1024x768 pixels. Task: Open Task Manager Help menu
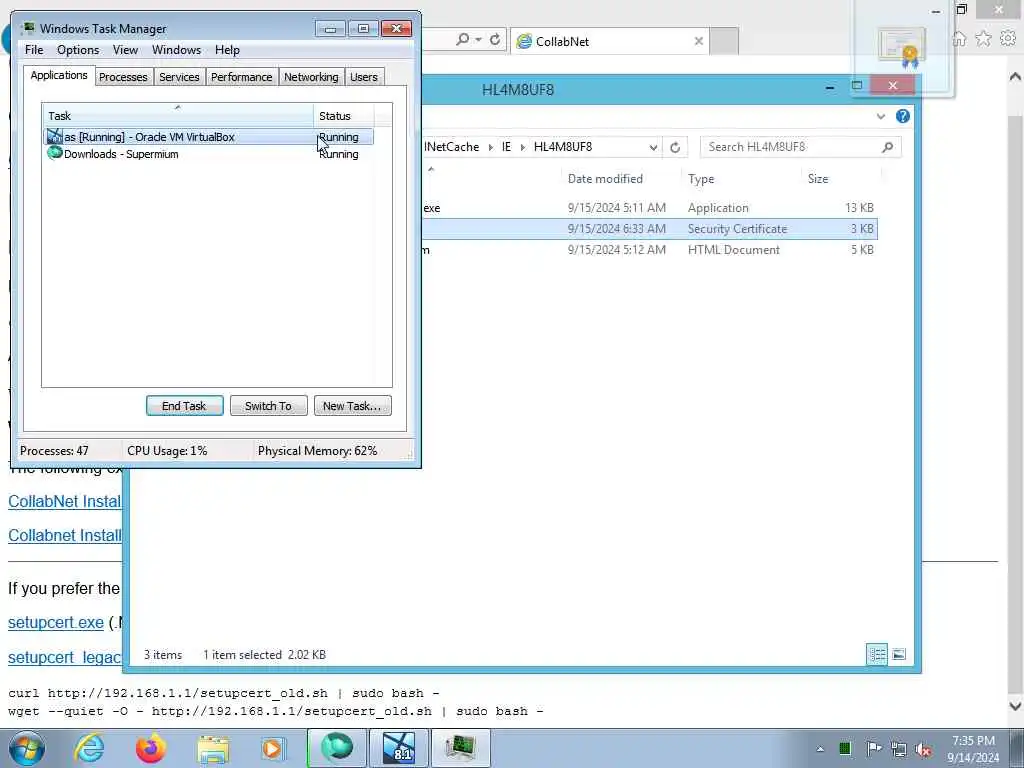click(227, 50)
